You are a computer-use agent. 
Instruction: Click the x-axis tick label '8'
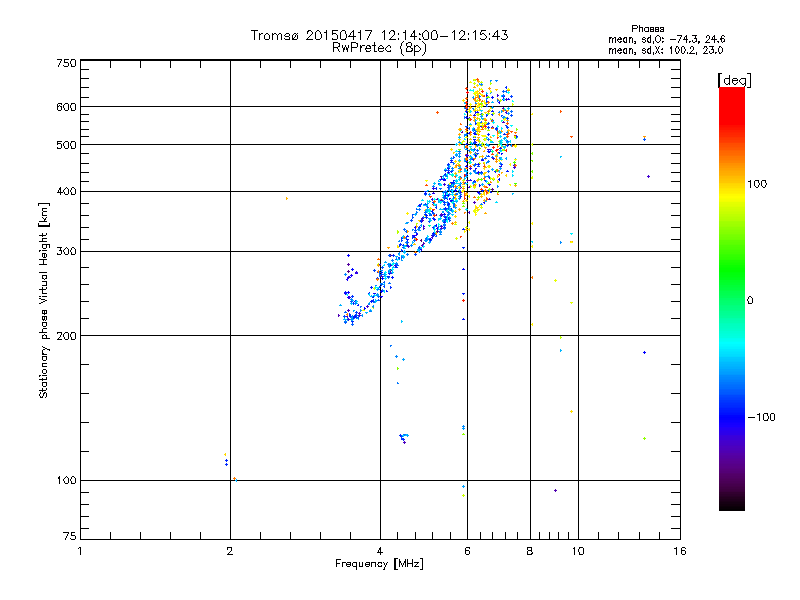(x=530, y=551)
